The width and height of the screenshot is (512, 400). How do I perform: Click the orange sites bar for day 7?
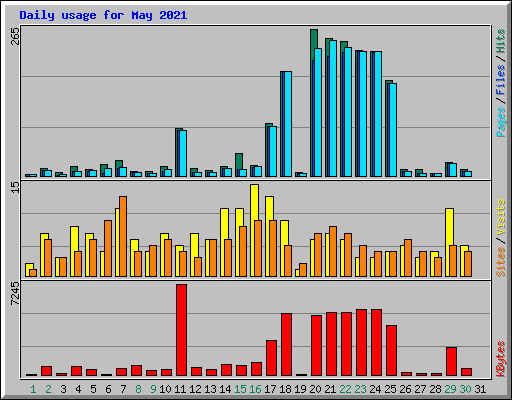123,236
